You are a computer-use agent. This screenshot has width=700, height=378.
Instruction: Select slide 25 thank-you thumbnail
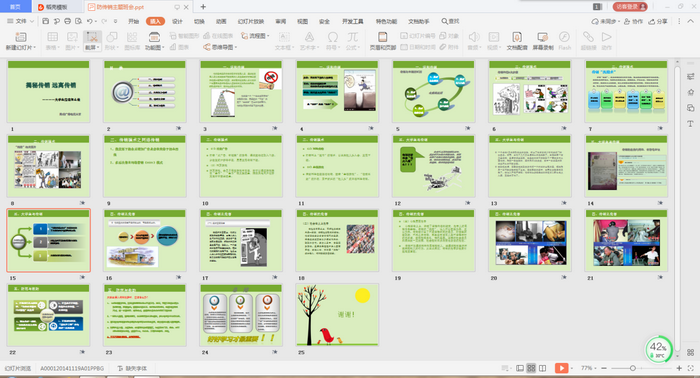pyautogui.click(x=337, y=315)
